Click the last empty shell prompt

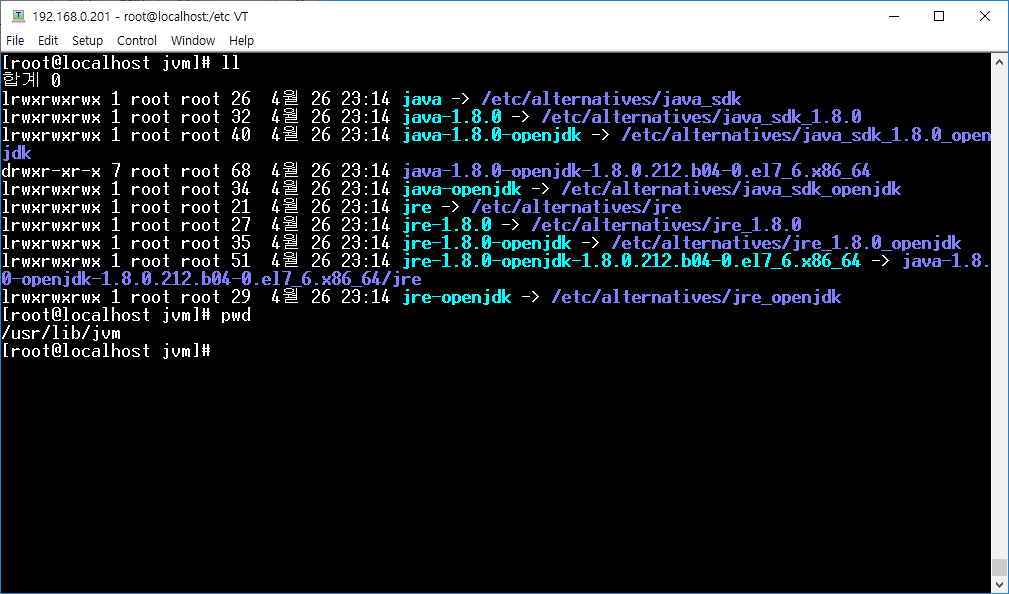tap(106, 351)
